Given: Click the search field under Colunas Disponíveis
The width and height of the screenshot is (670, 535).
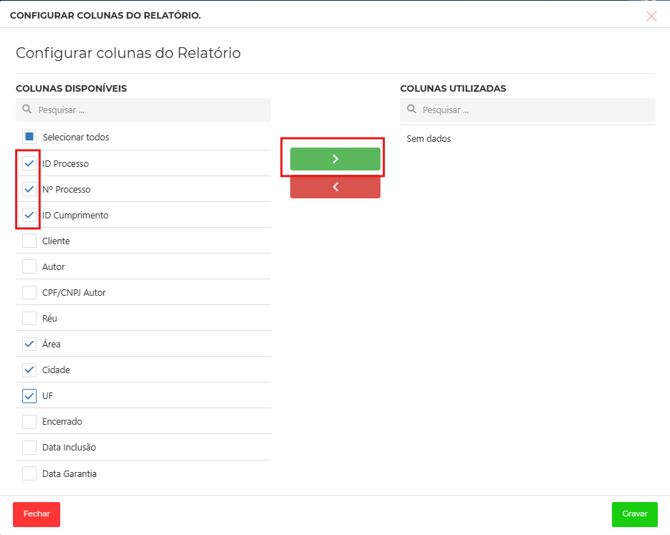Looking at the screenshot, I should (x=150, y=110).
